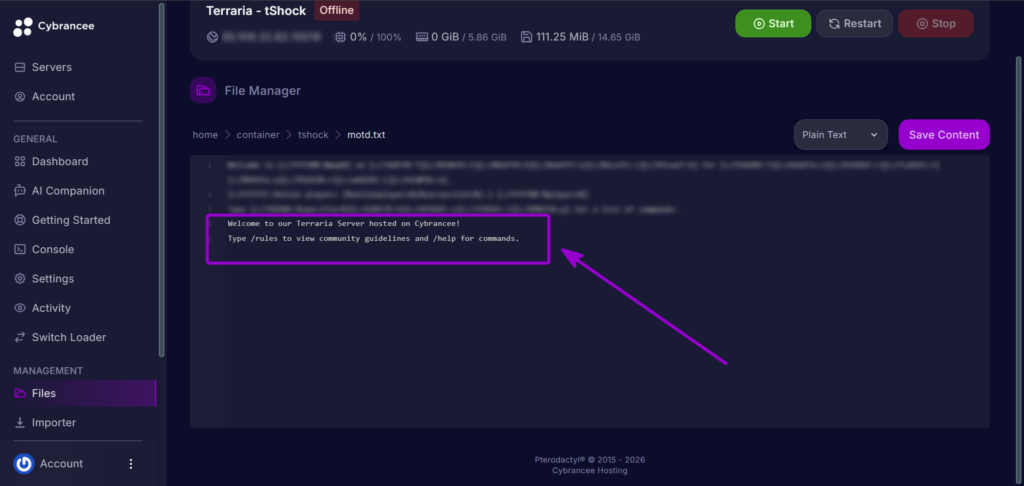Navigate to the tshock breadcrumb folder

313,135
